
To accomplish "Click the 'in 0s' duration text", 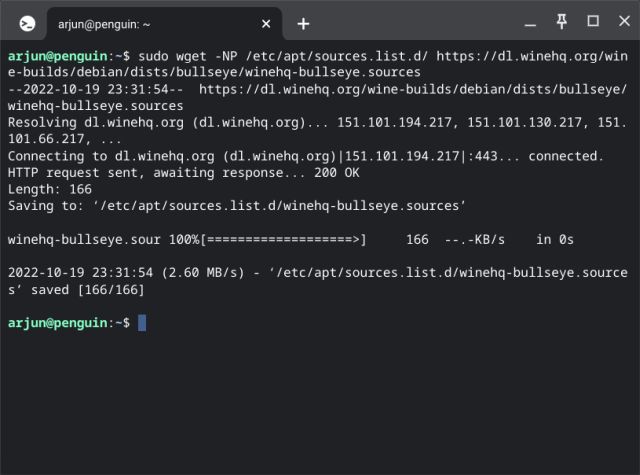I will [555, 240].
